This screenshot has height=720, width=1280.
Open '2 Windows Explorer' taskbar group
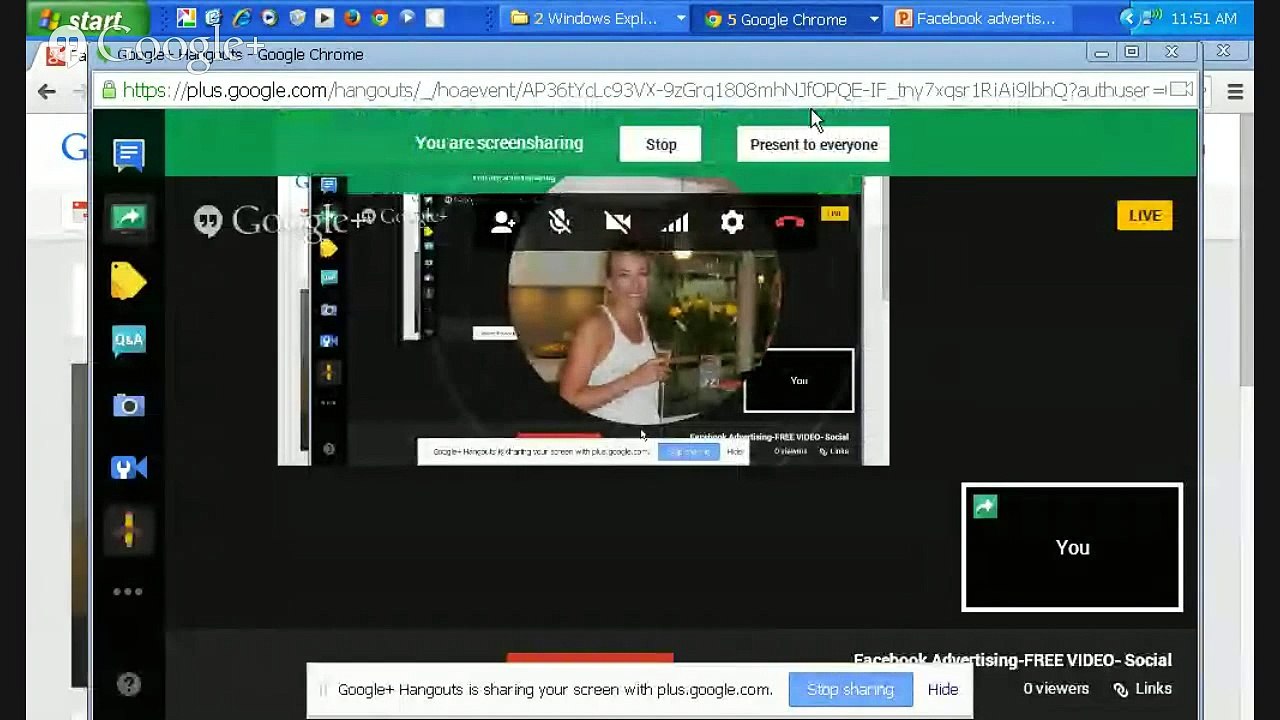[597, 18]
